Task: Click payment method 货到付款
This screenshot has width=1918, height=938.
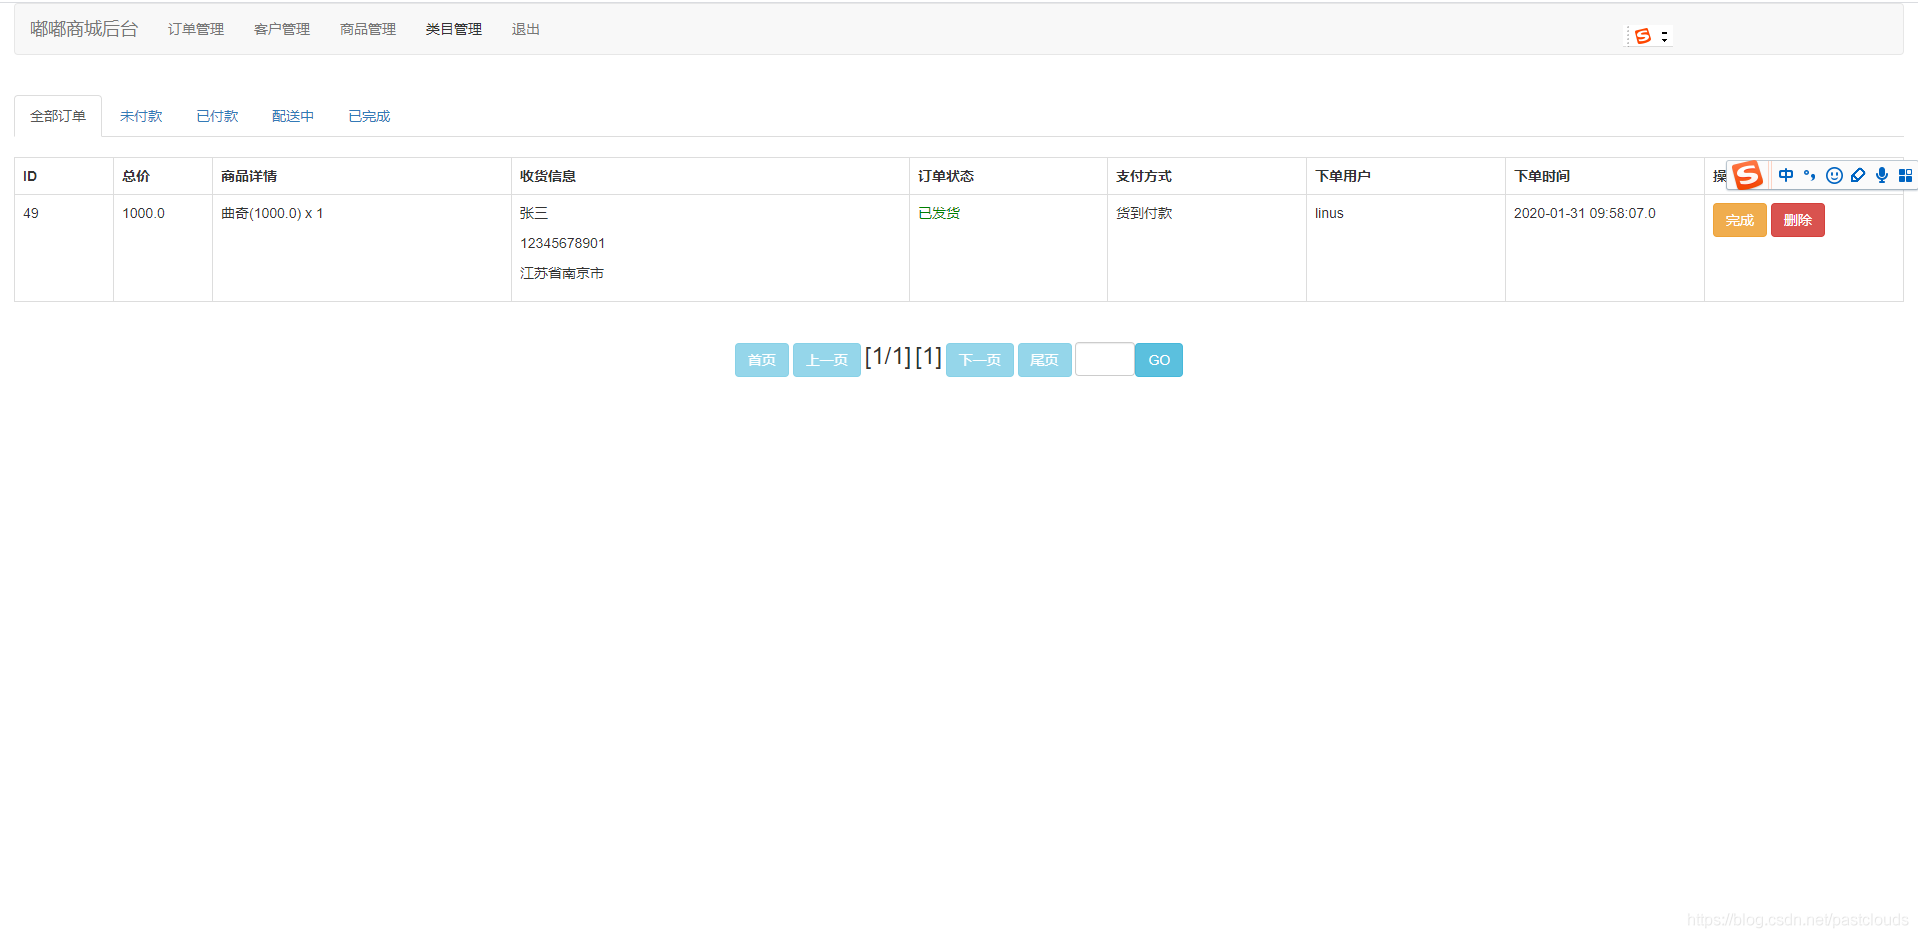Action: click(x=1144, y=213)
